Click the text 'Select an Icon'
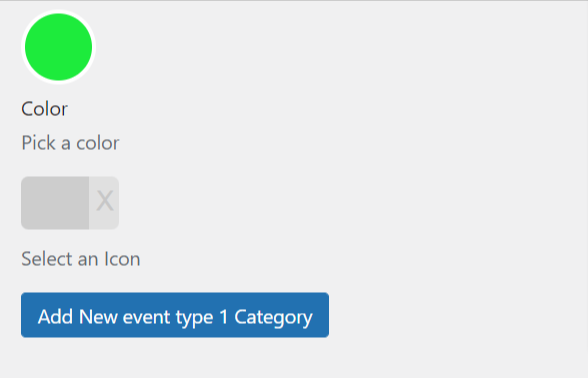Screen dimensions: 588x378 (81, 259)
